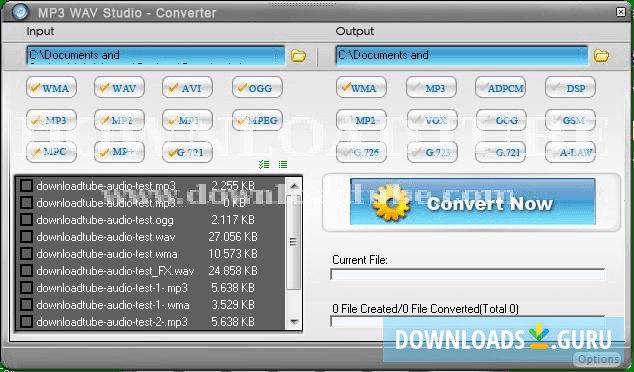Toggle WAV input format filter

coord(119,87)
